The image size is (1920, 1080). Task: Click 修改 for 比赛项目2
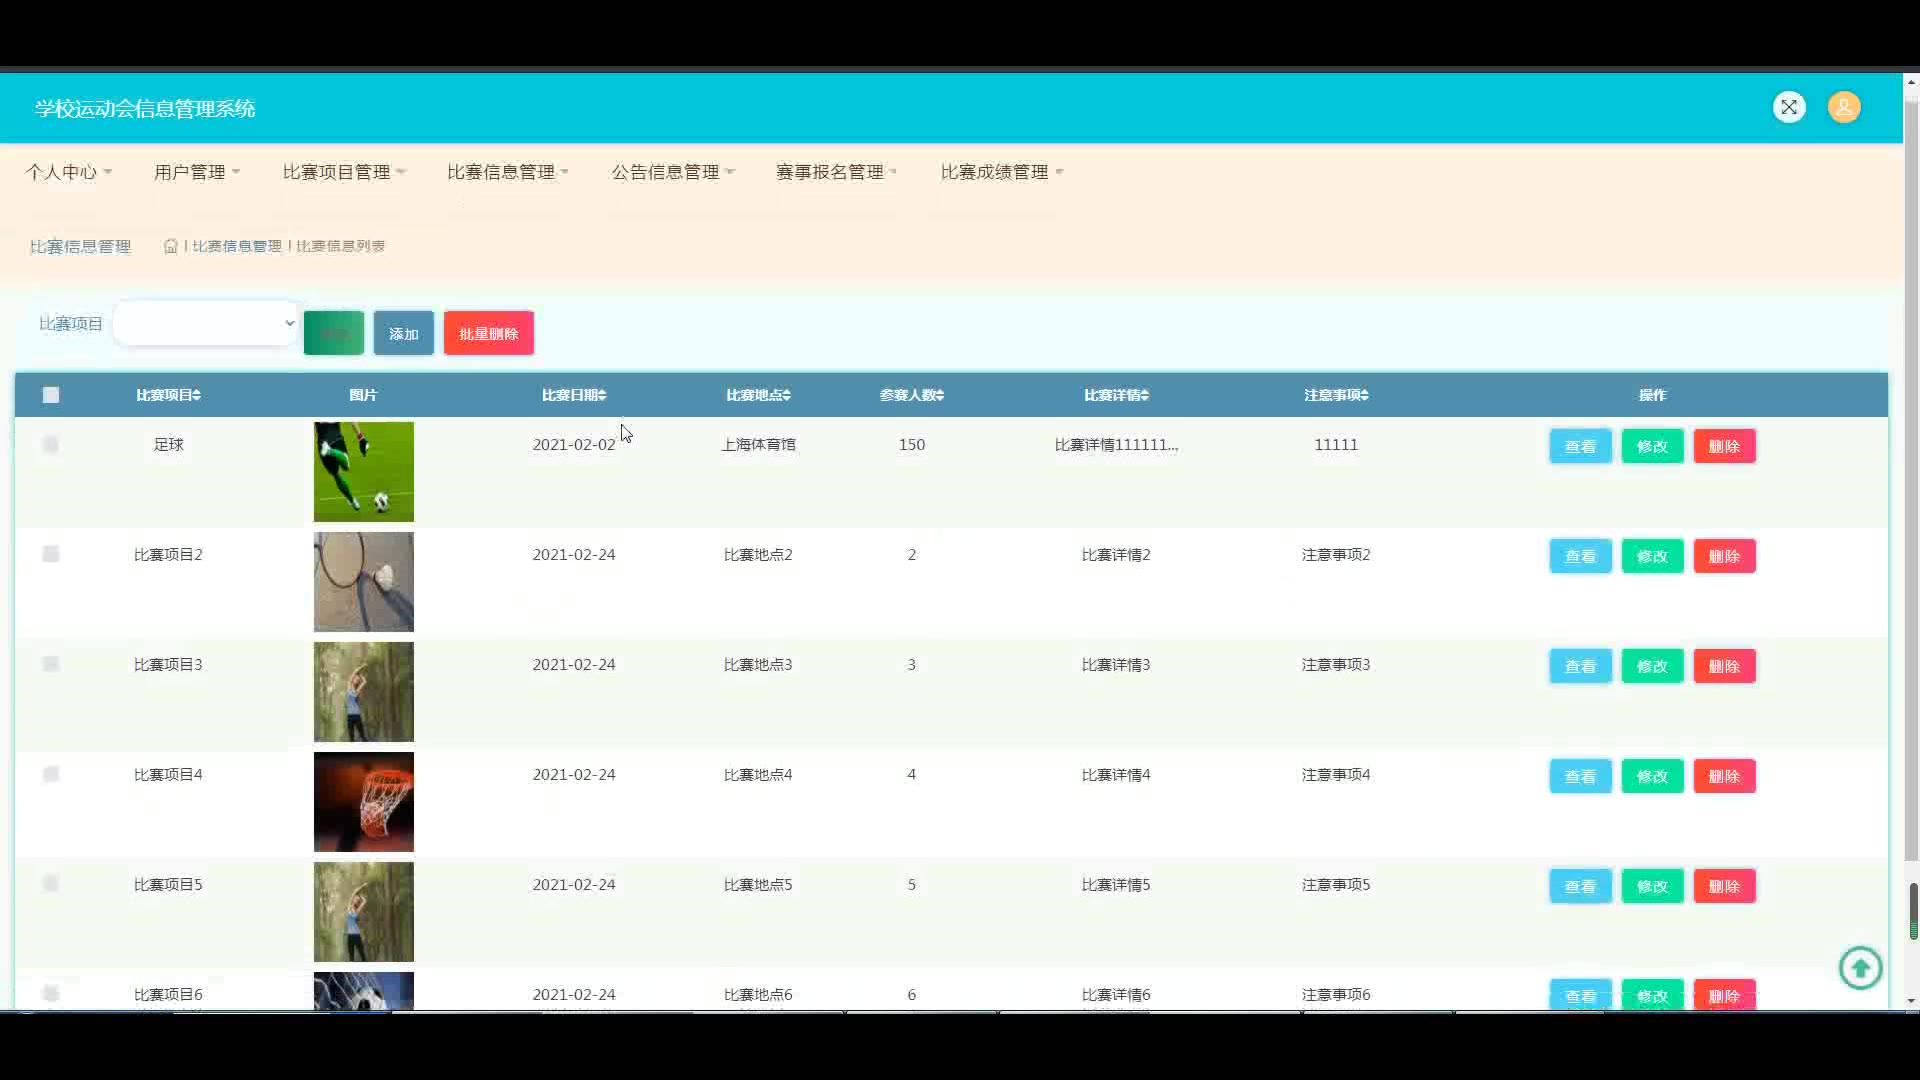[x=1652, y=556]
